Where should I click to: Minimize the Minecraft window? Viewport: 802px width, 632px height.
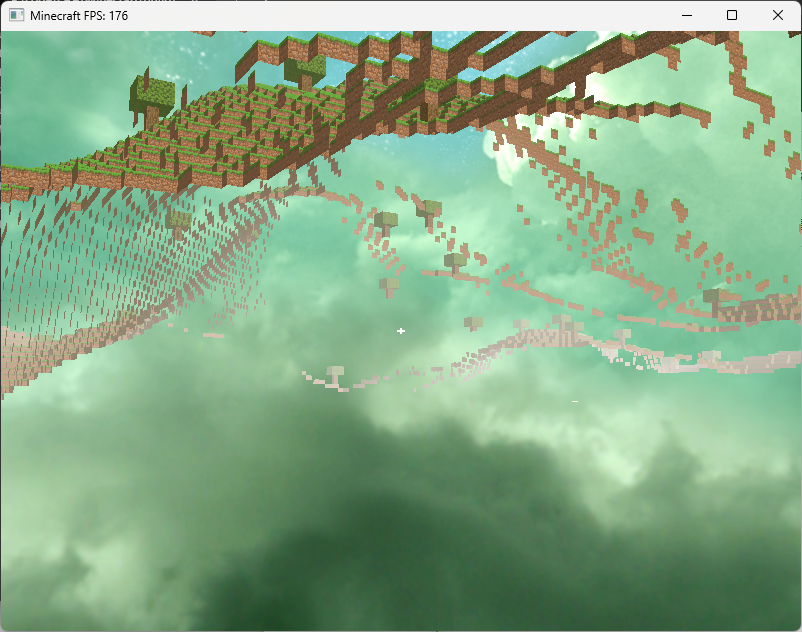tap(686, 16)
